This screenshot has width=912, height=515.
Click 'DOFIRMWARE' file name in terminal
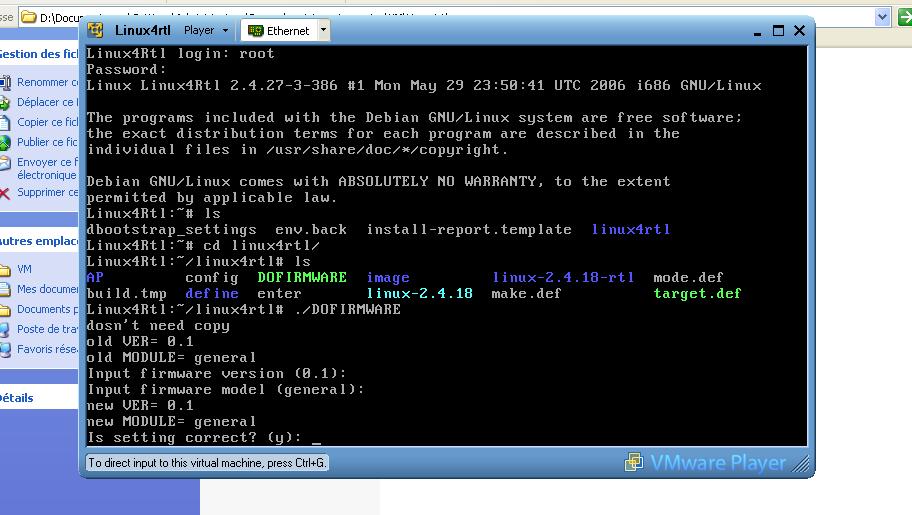(302, 278)
